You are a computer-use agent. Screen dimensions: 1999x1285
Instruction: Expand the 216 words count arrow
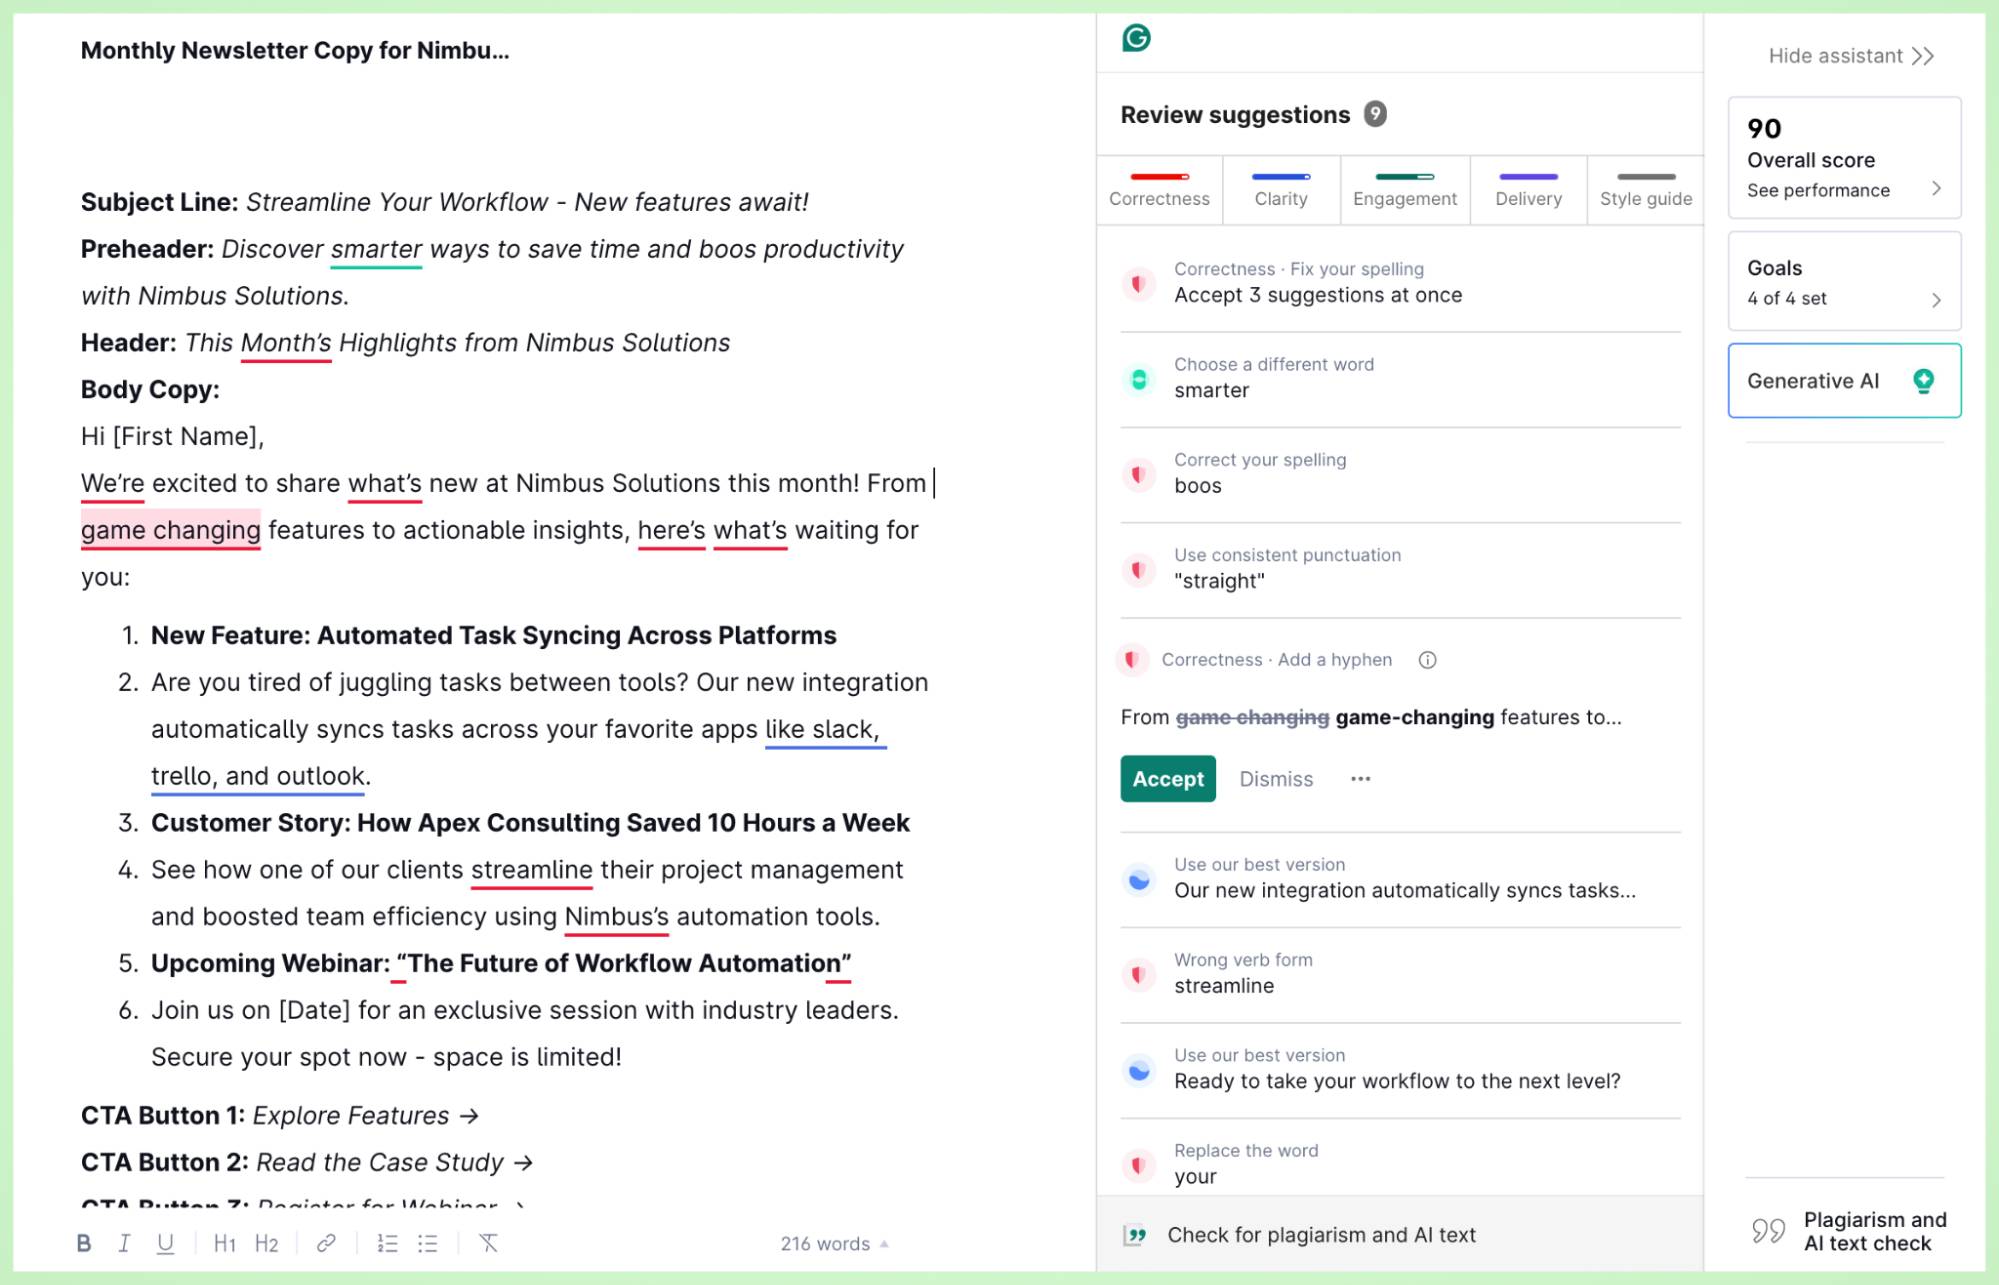click(884, 1244)
